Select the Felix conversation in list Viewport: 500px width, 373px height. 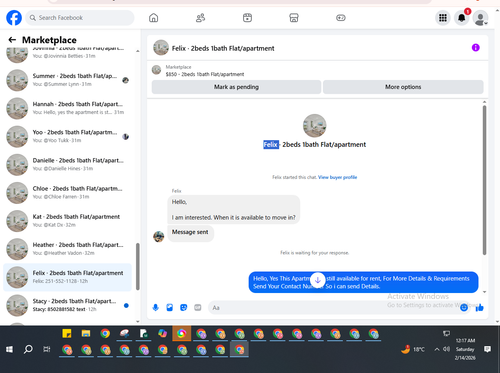[x=68, y=277]
